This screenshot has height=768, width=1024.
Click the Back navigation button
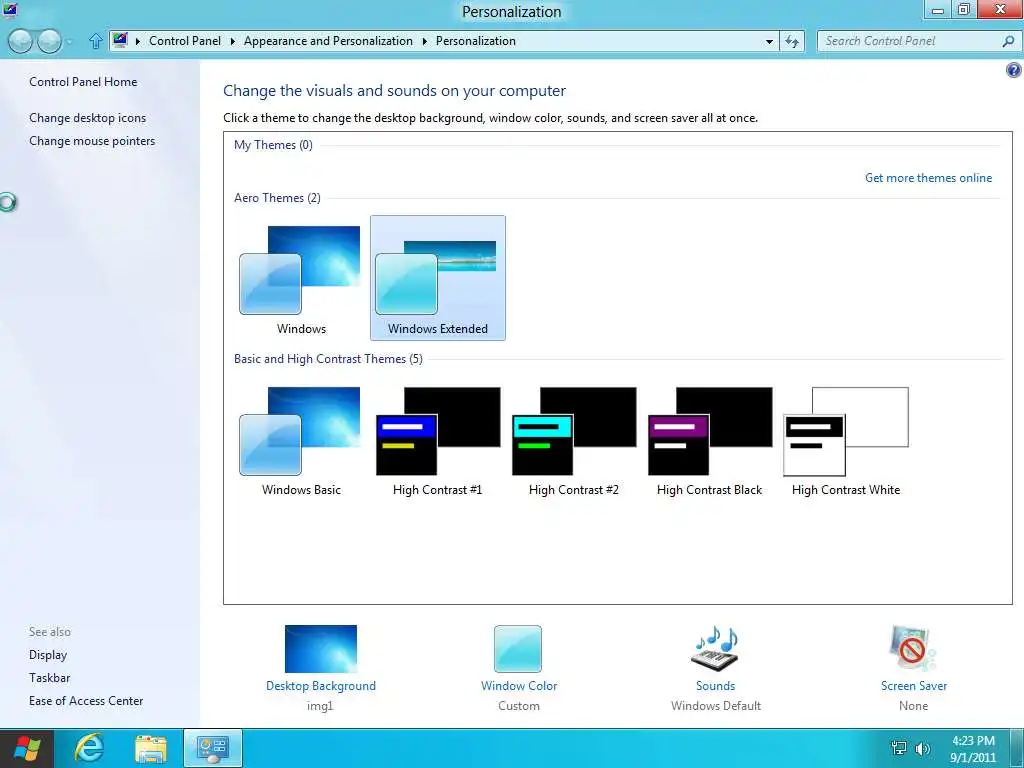pos(20,41)
